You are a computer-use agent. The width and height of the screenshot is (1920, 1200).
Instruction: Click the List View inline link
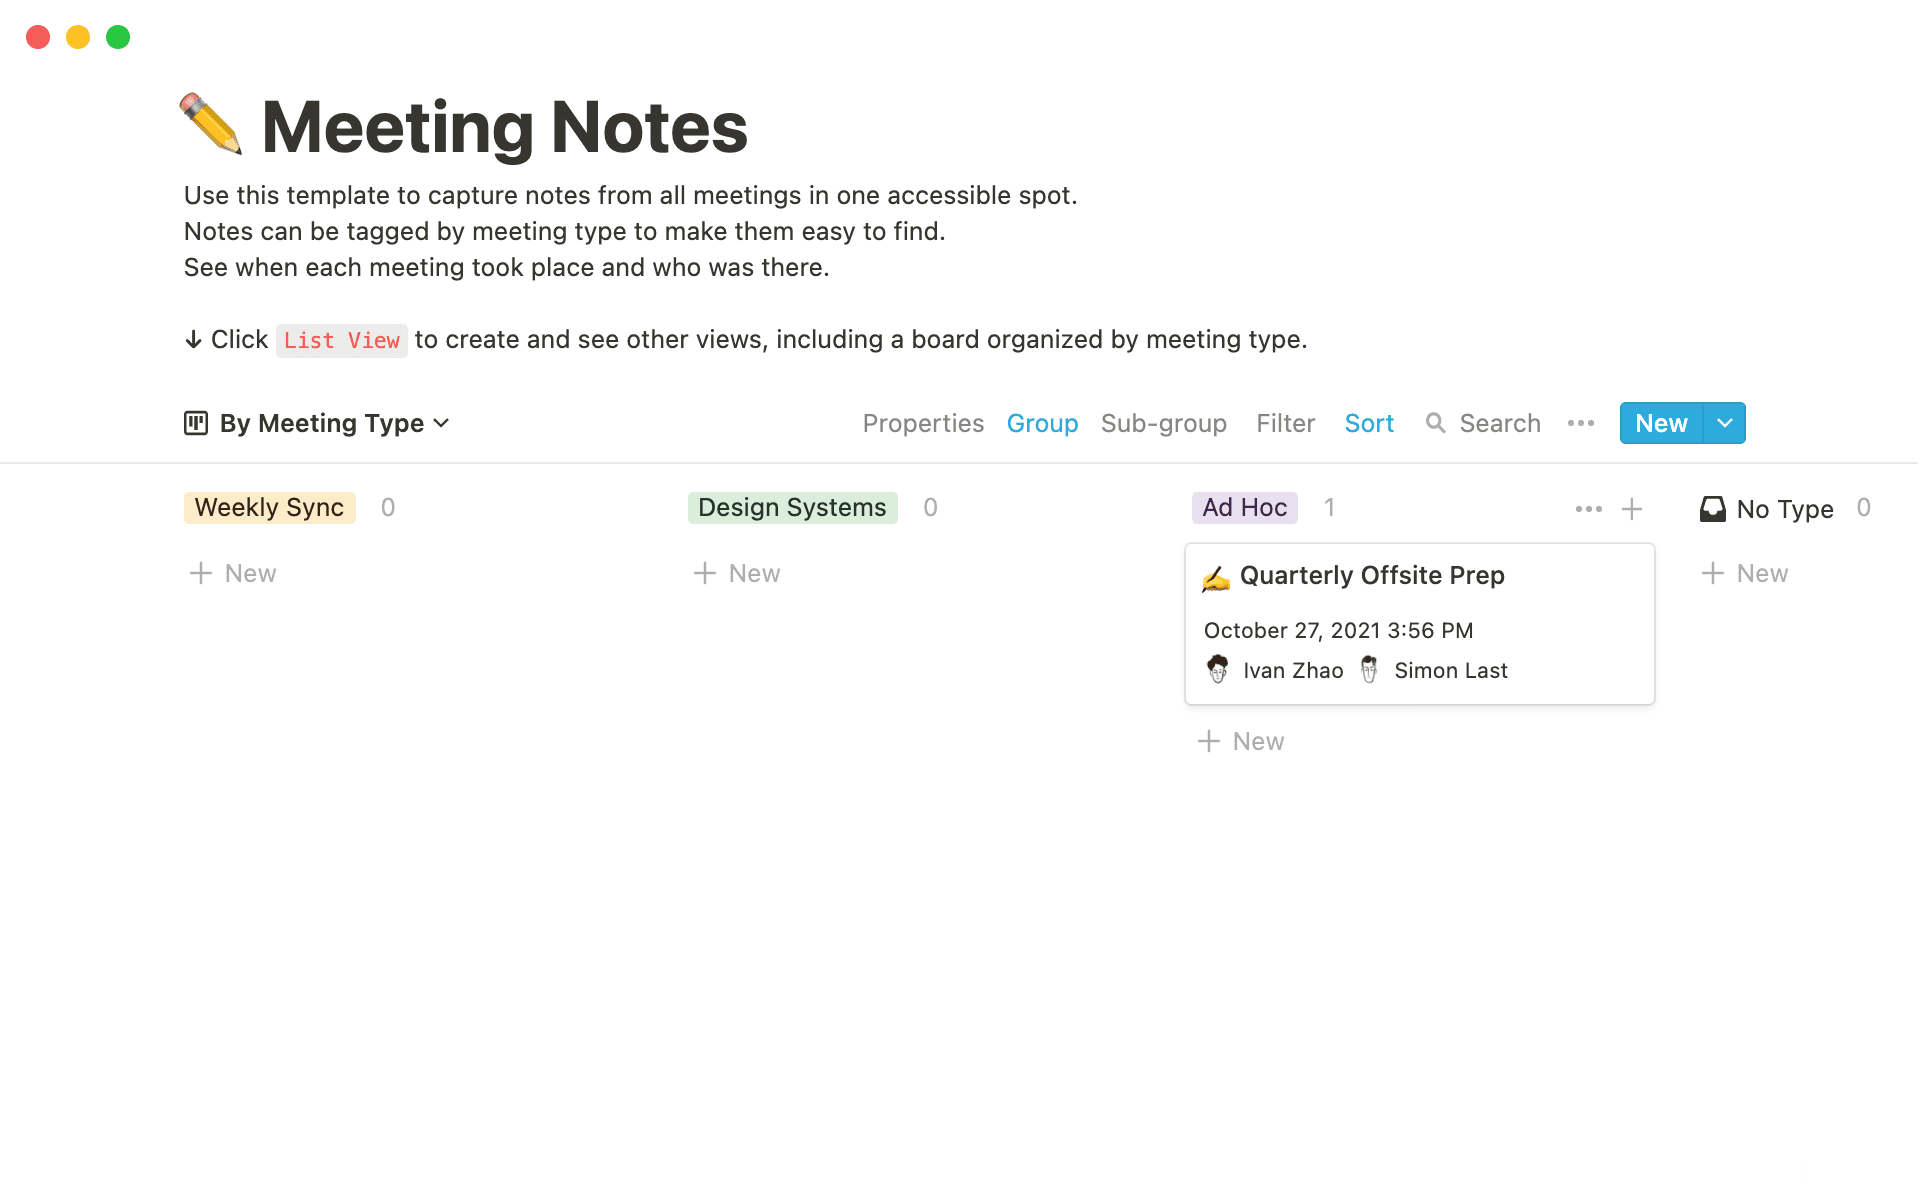341,340
